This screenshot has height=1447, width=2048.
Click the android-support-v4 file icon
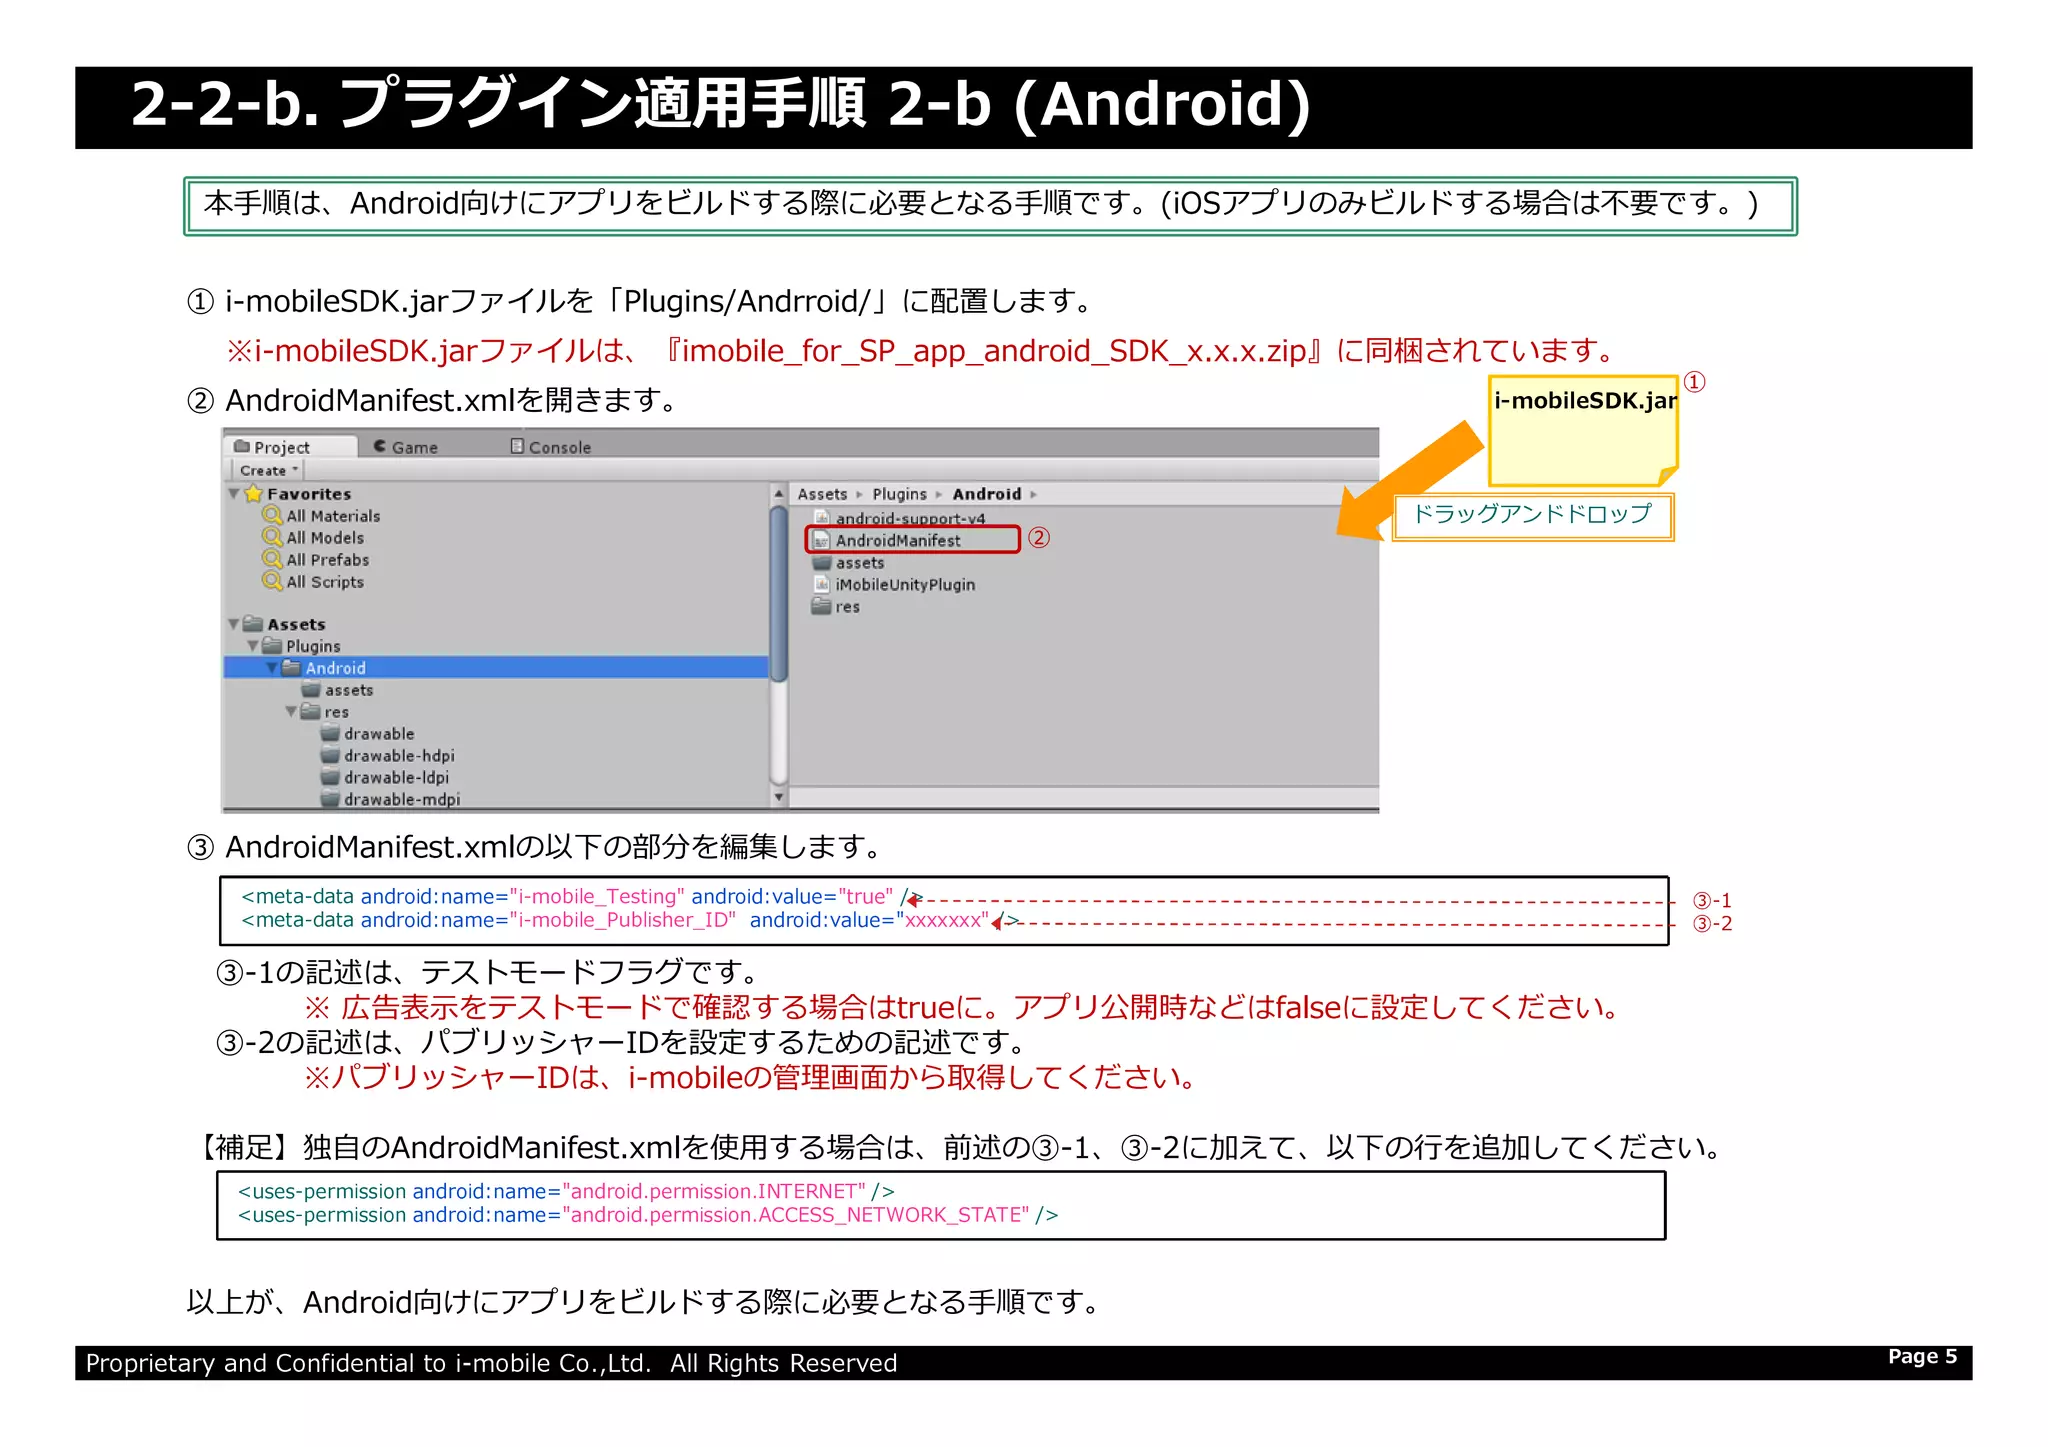click(x=822, y=518)
